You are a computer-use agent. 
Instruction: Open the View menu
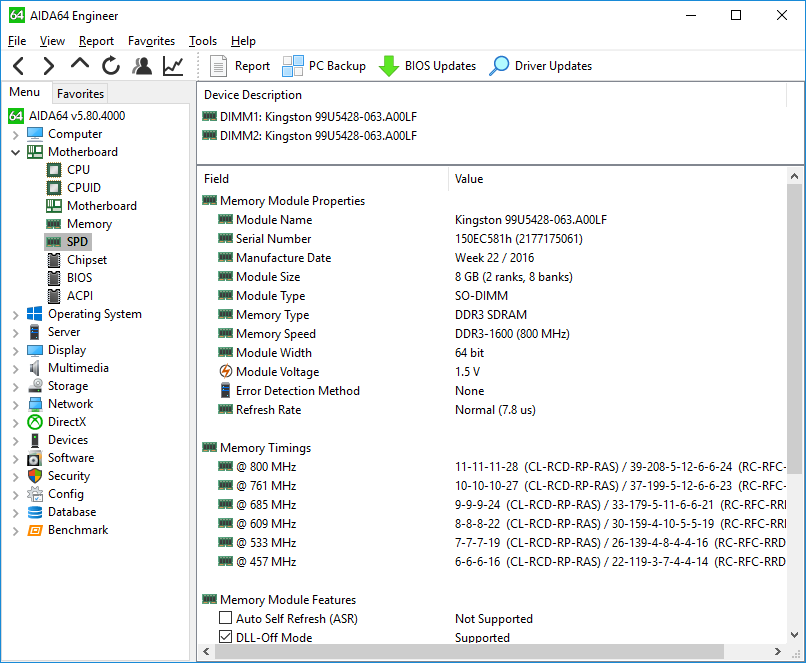pyautogui.click(x=52, y=41)
